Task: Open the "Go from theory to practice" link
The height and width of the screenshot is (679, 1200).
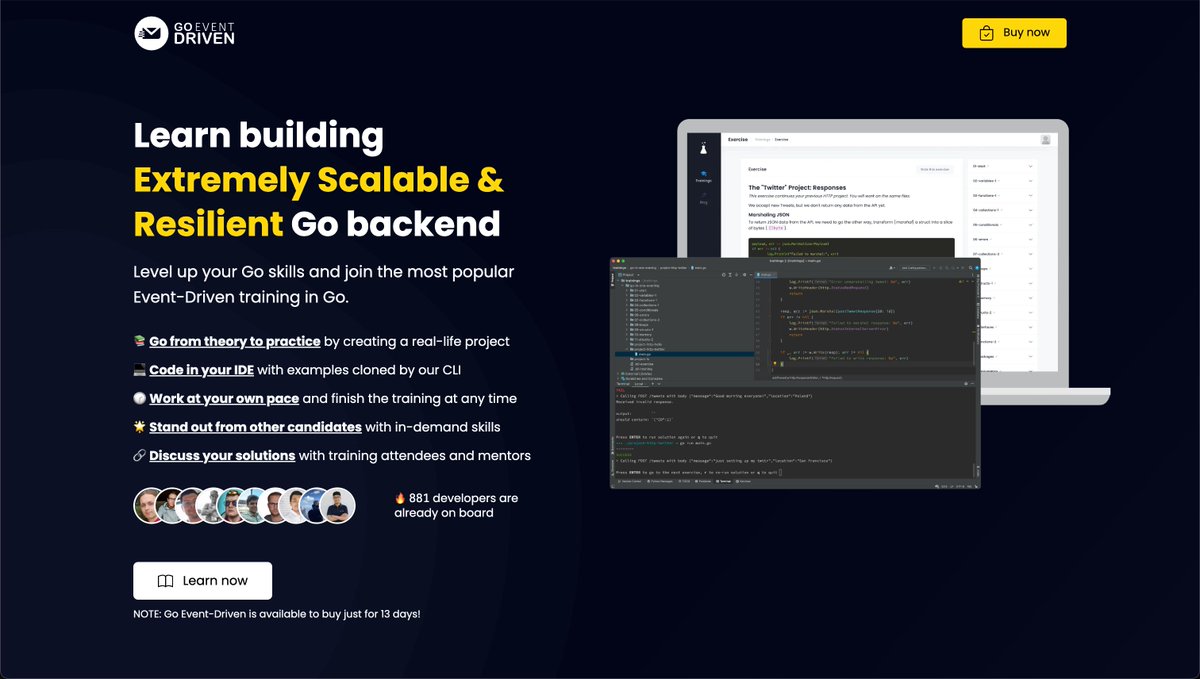Action: tap(235, 342)
